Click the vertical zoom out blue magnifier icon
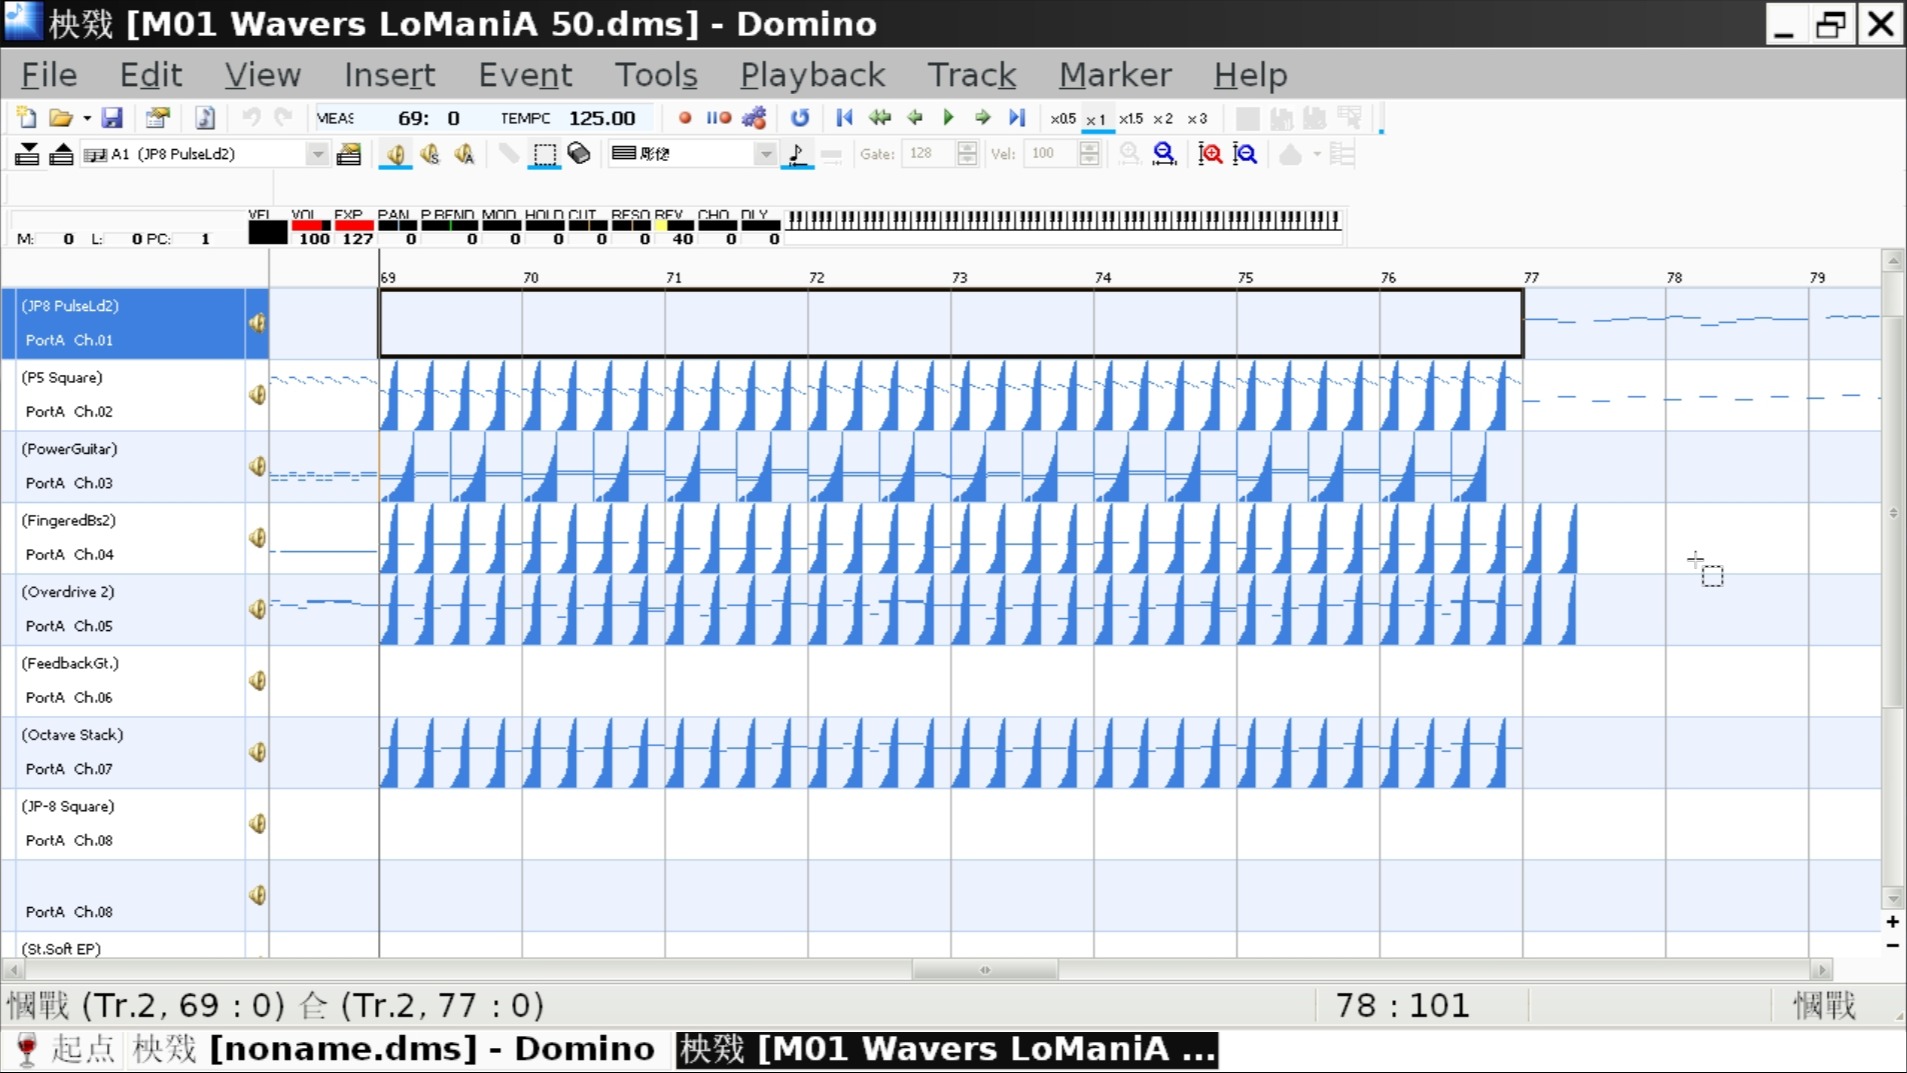Screen dimensions: 1907x1073 [1245, 154]
